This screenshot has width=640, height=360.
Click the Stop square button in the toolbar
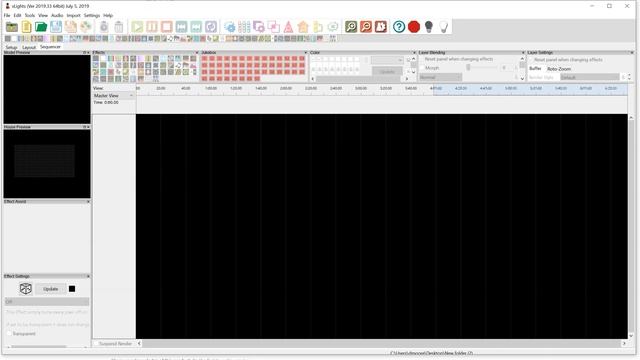(x=167, y=27)
